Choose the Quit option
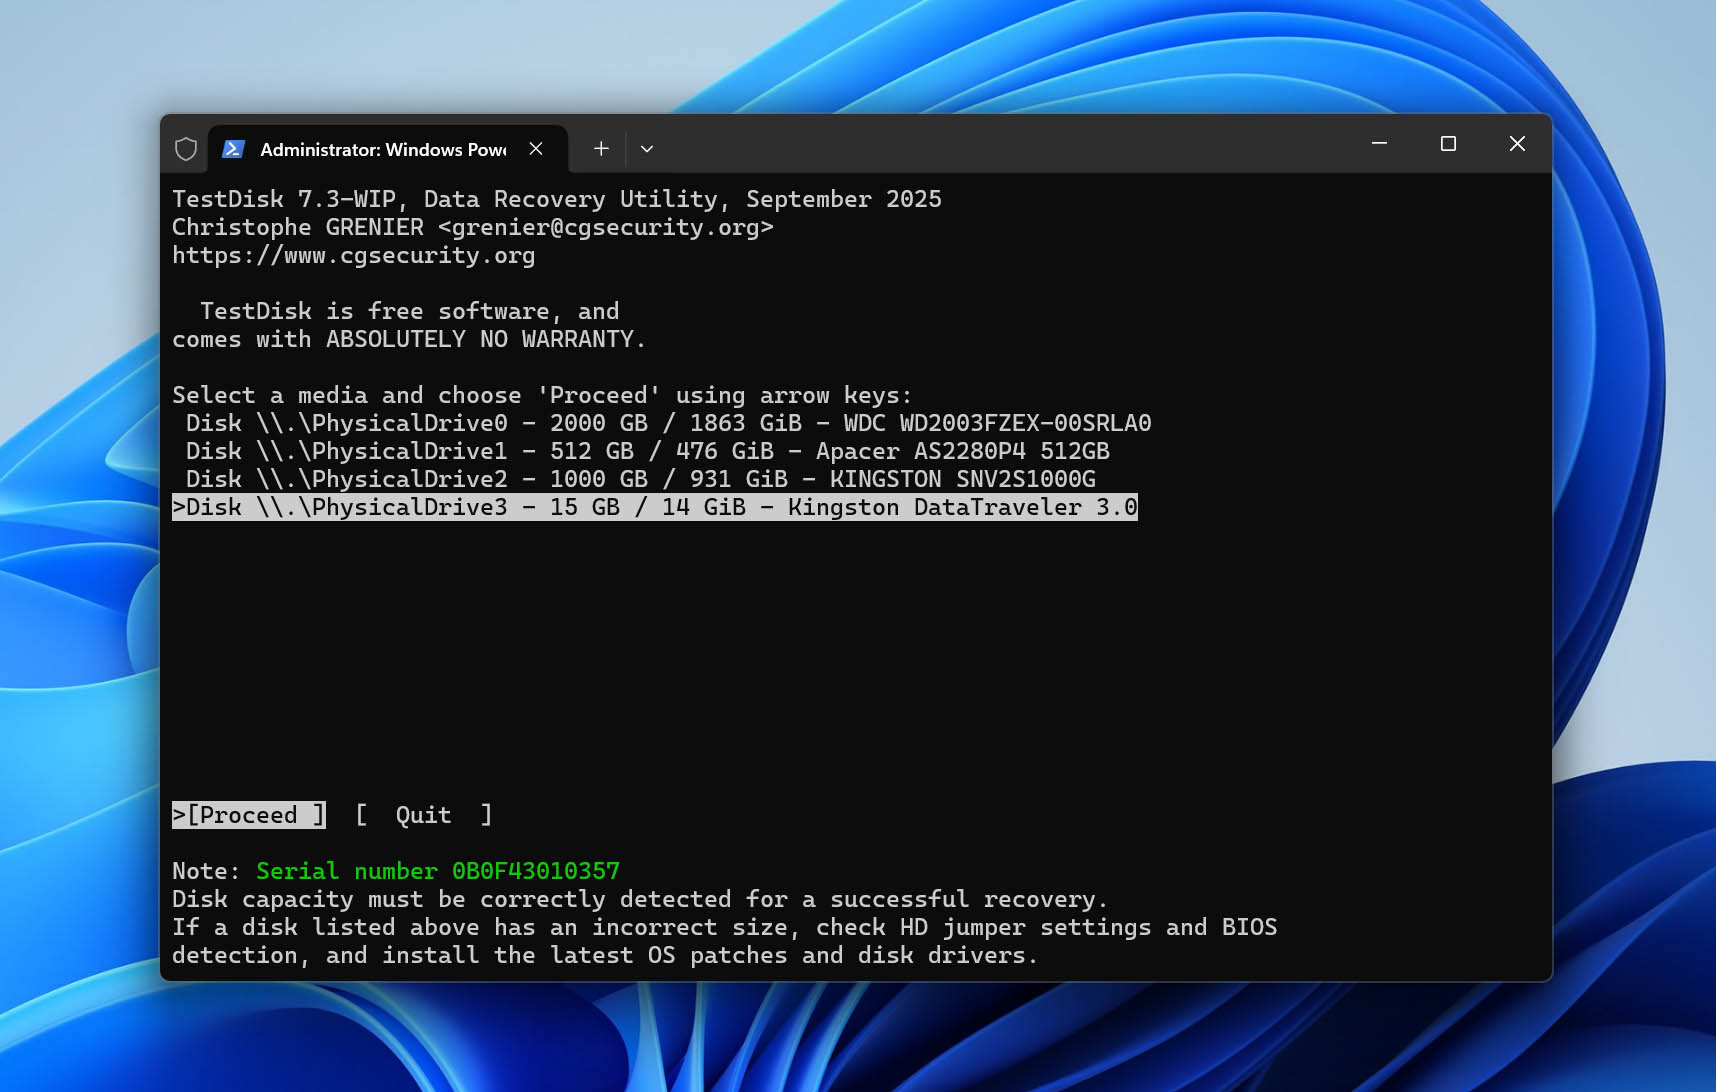Image resolution: width=1716 pixels, height=1092 pixels. point(424,815)
